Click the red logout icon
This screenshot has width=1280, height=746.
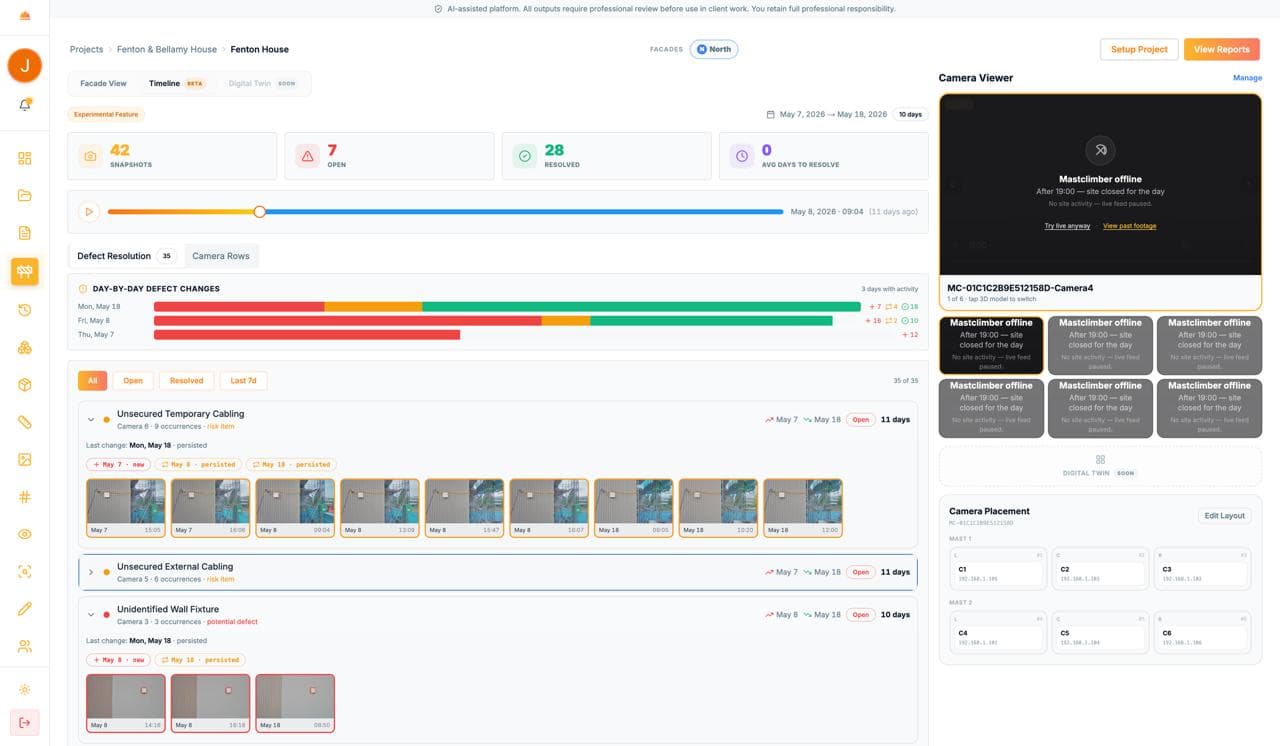[25, 722]
